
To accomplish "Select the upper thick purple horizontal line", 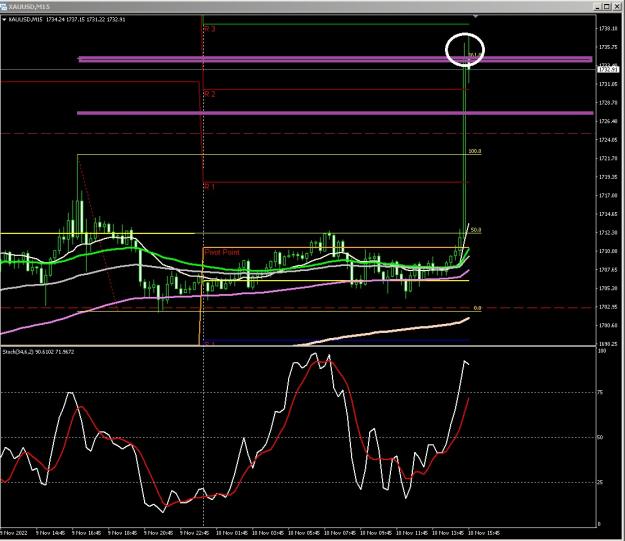I will tap(335, 59).
